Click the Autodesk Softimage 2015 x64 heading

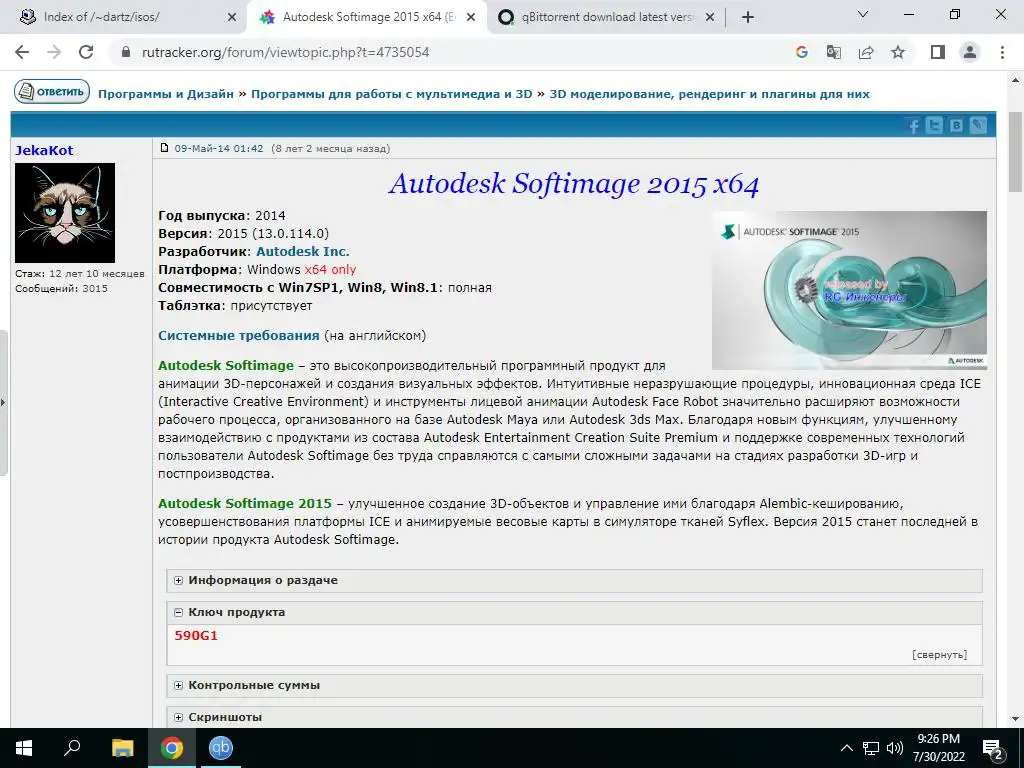pos(574,184)
